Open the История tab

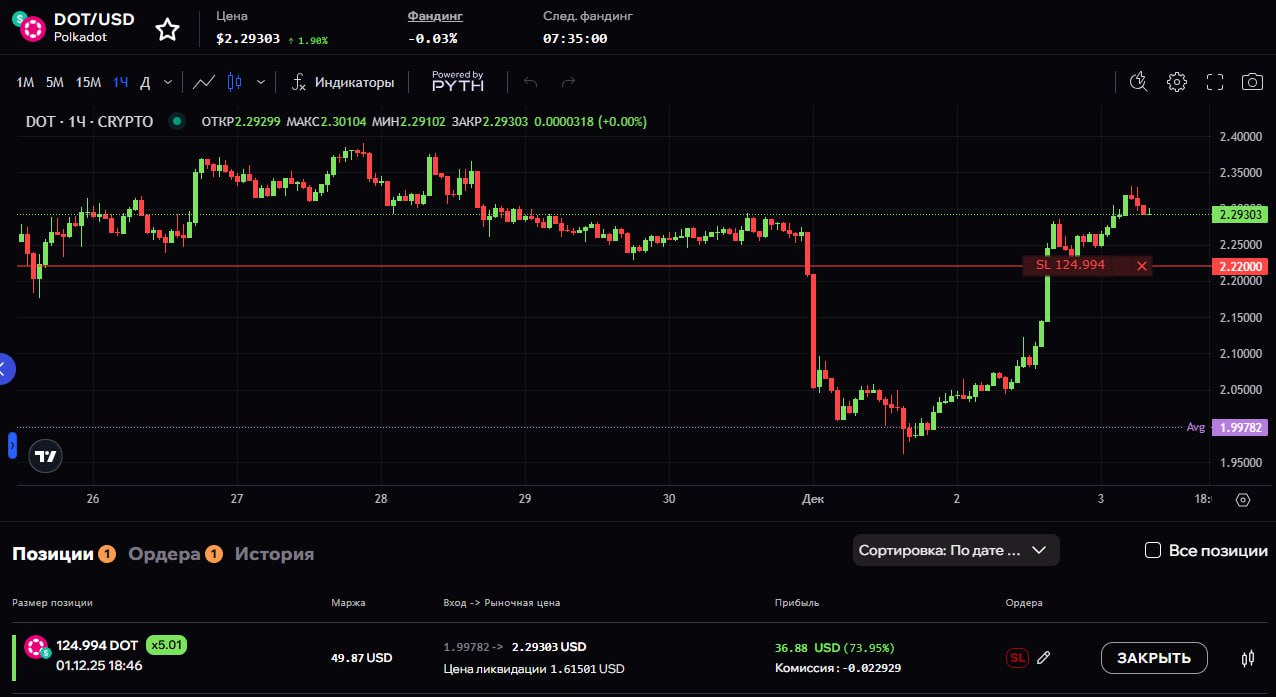pos(274,554)
